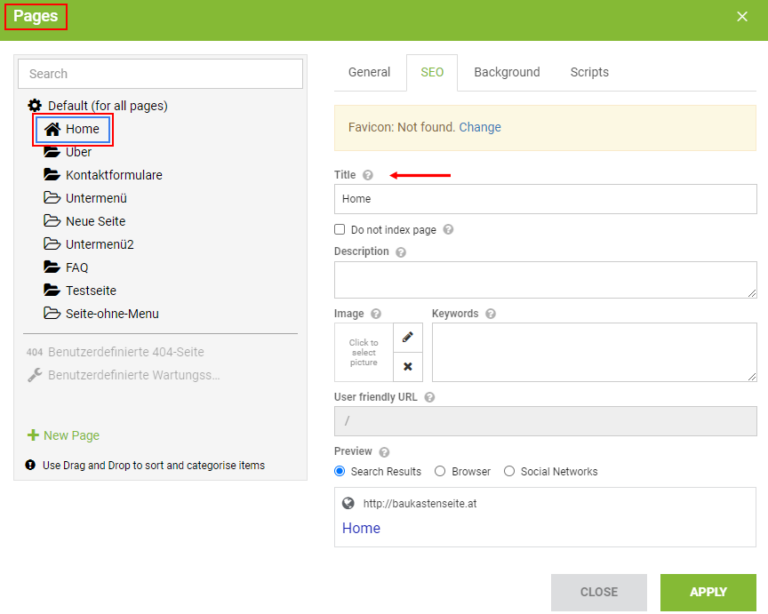Select Default (for all pages) item
This screenshot has width=768, height=614.
[x=107, y=106]
